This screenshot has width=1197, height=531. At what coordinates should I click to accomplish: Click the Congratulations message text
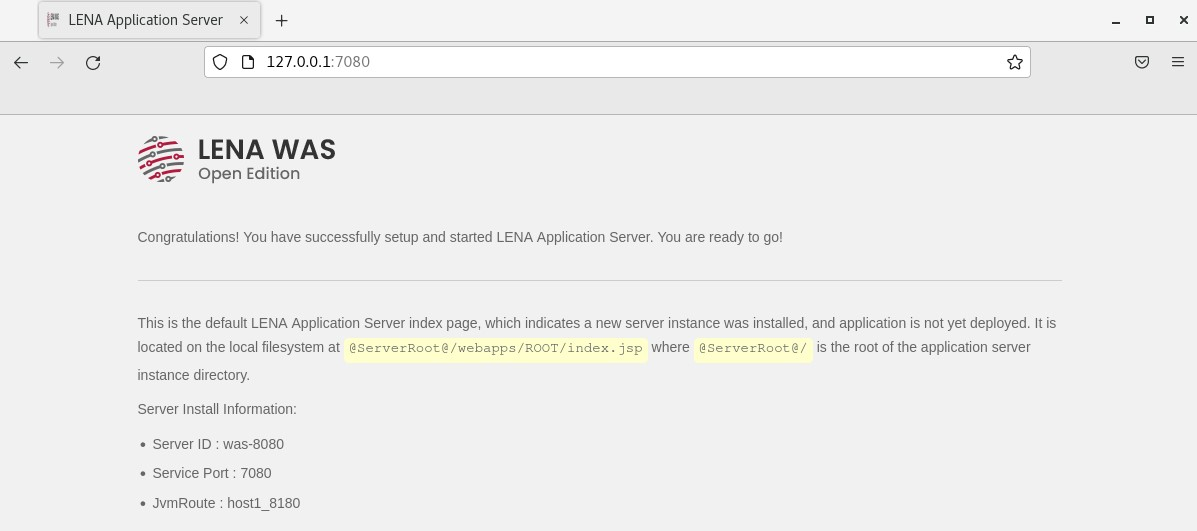[460, 237]
